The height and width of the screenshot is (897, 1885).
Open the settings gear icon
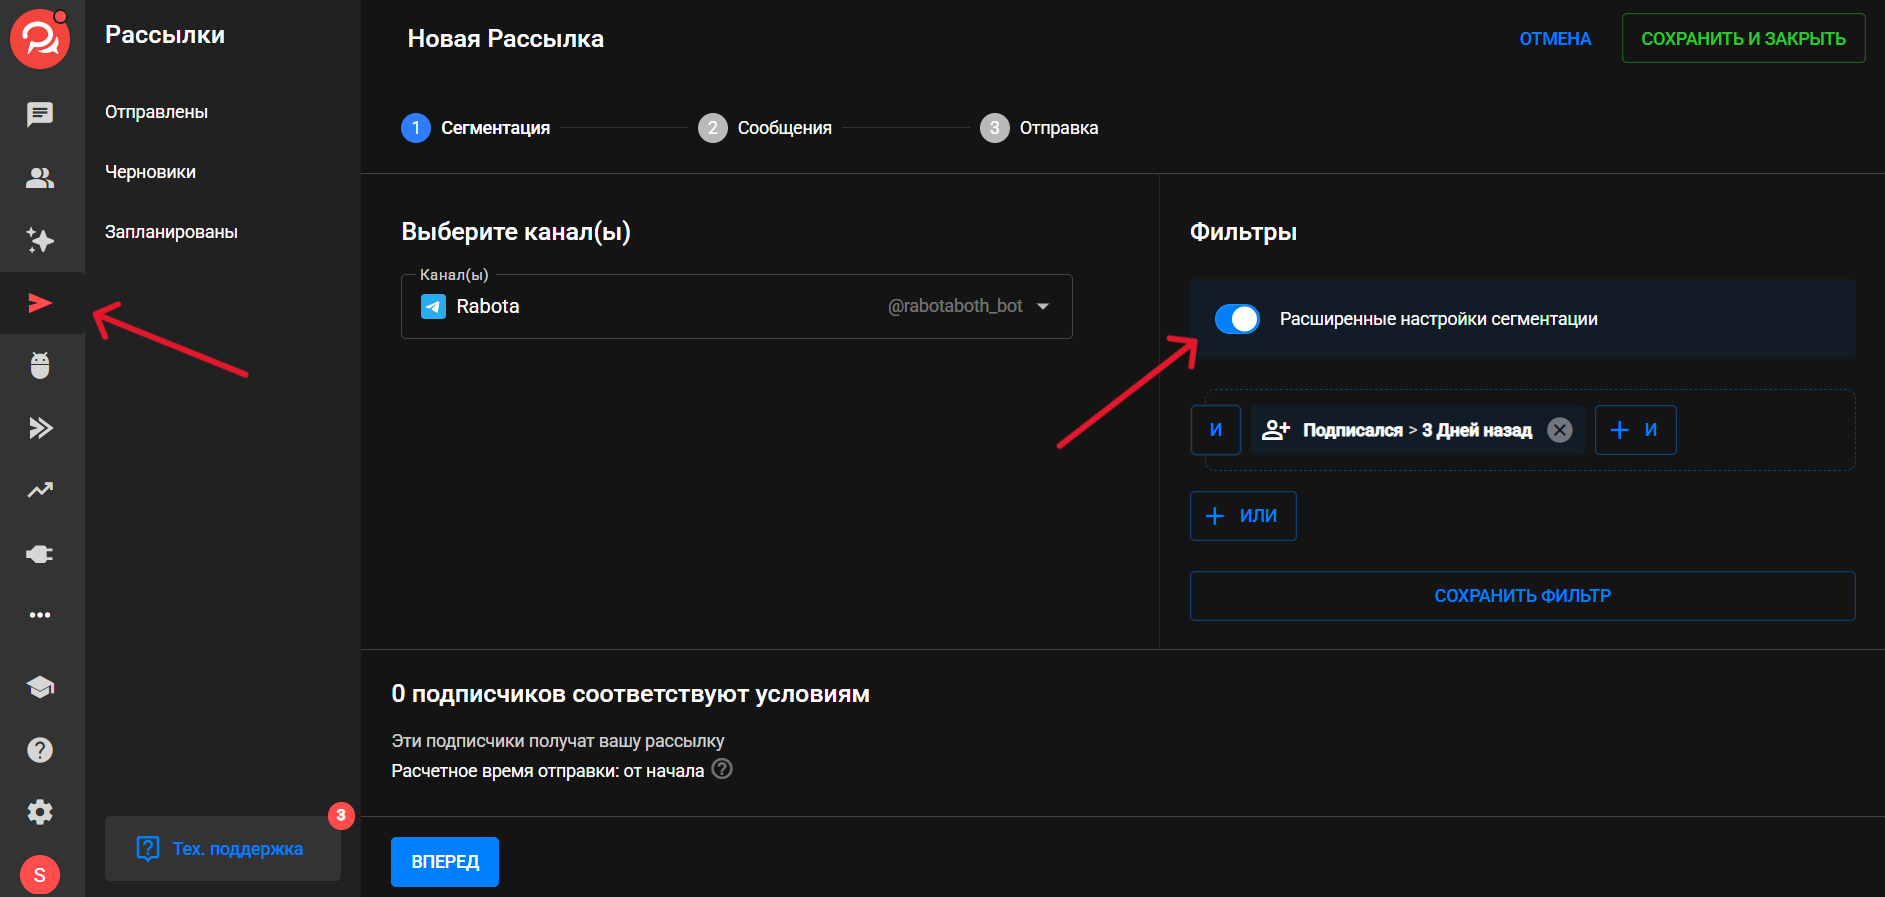point(40,812)
